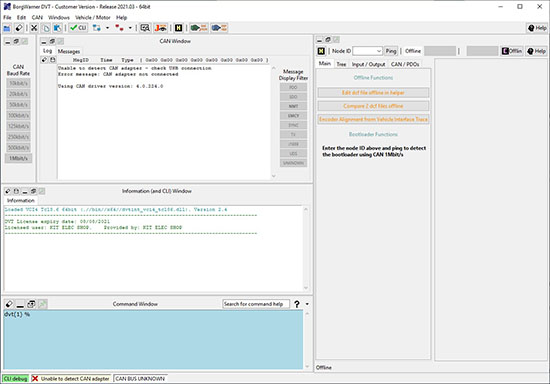550x384 pixels.
Task: Click the eraser clear icon in main toolbar
Action: pyautogui.click(x=19, y=28)
